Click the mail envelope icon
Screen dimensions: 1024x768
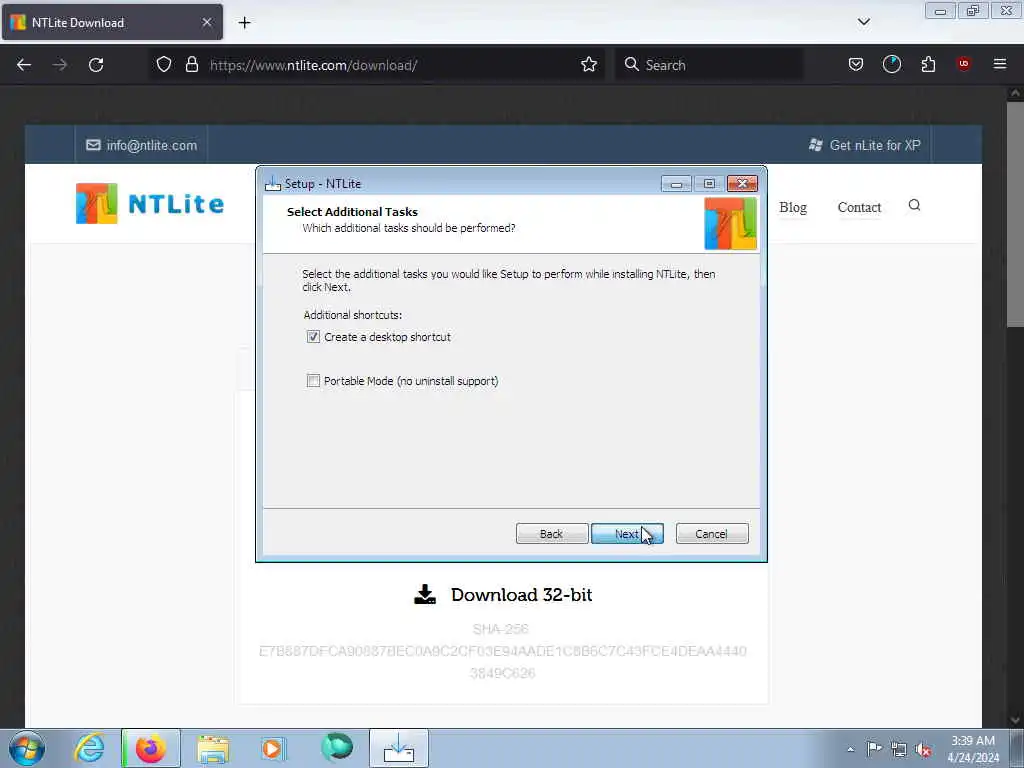(x=93, y=145)
